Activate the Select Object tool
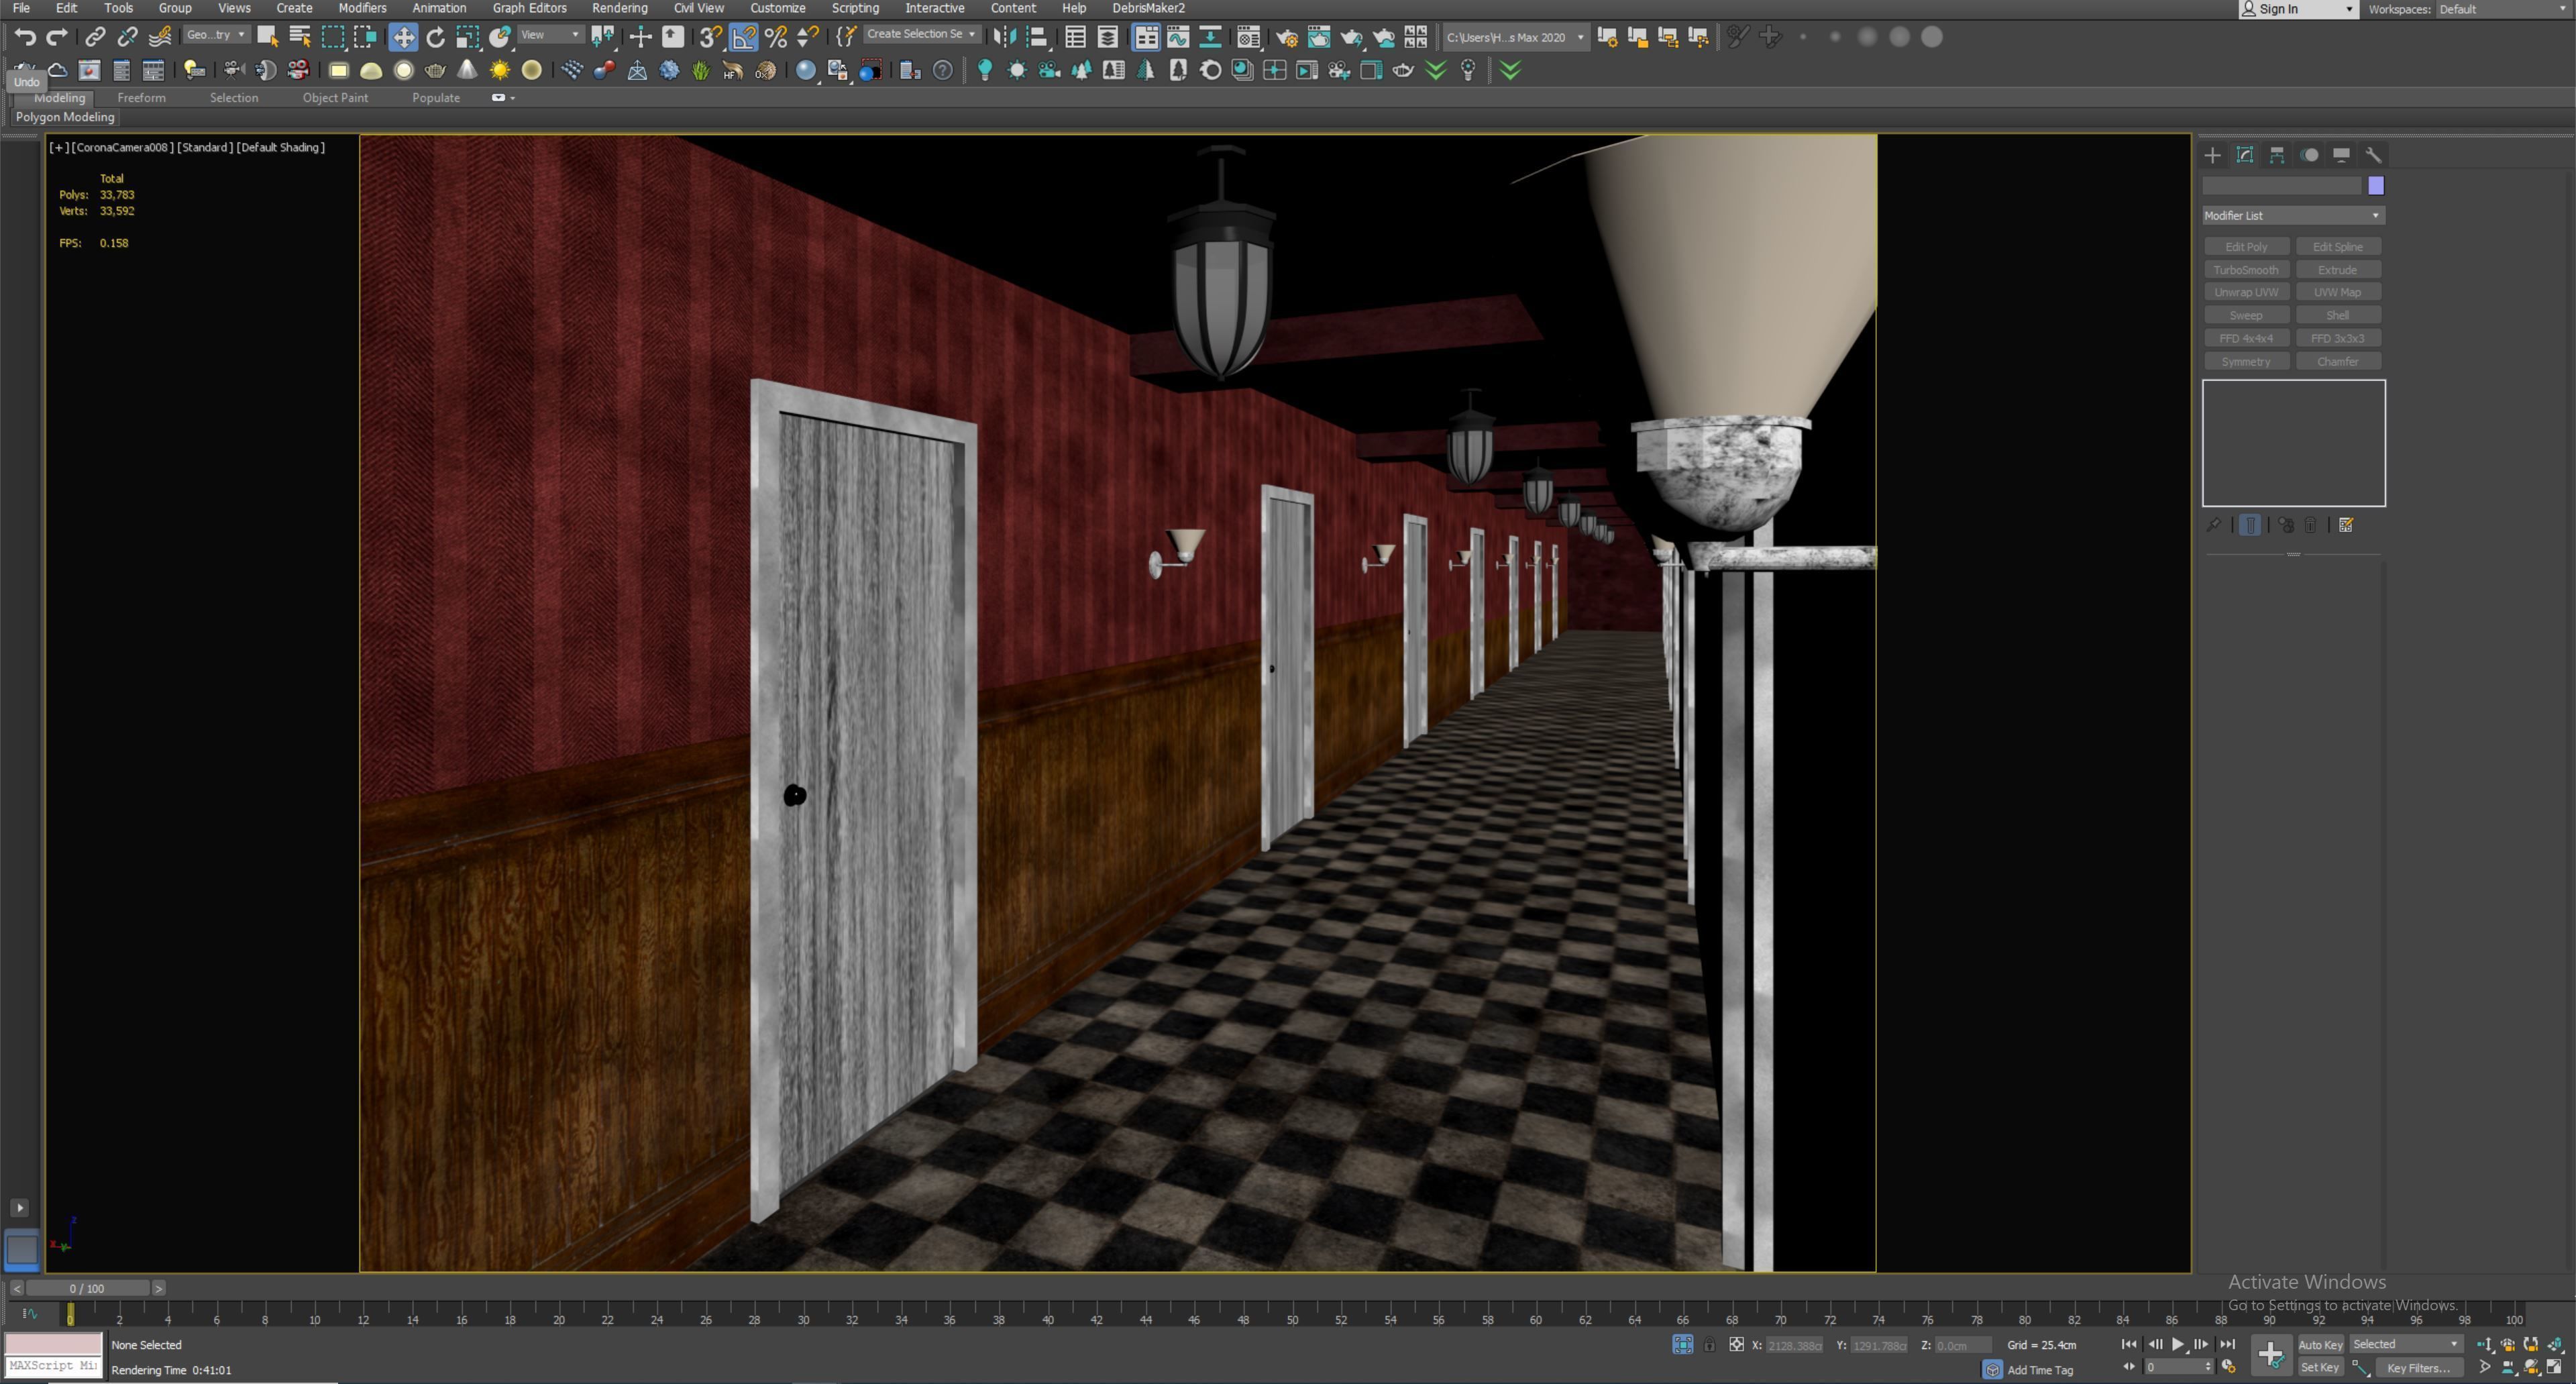This screenshot has height=1384, width=2576. (x=267, y=37)
